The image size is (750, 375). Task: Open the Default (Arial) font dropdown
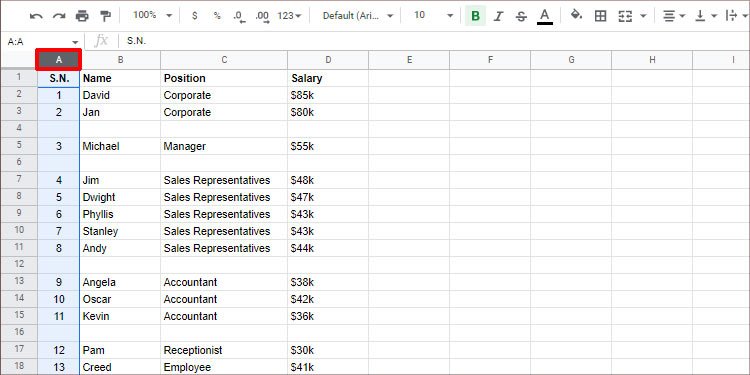click(x=358, y=16)
